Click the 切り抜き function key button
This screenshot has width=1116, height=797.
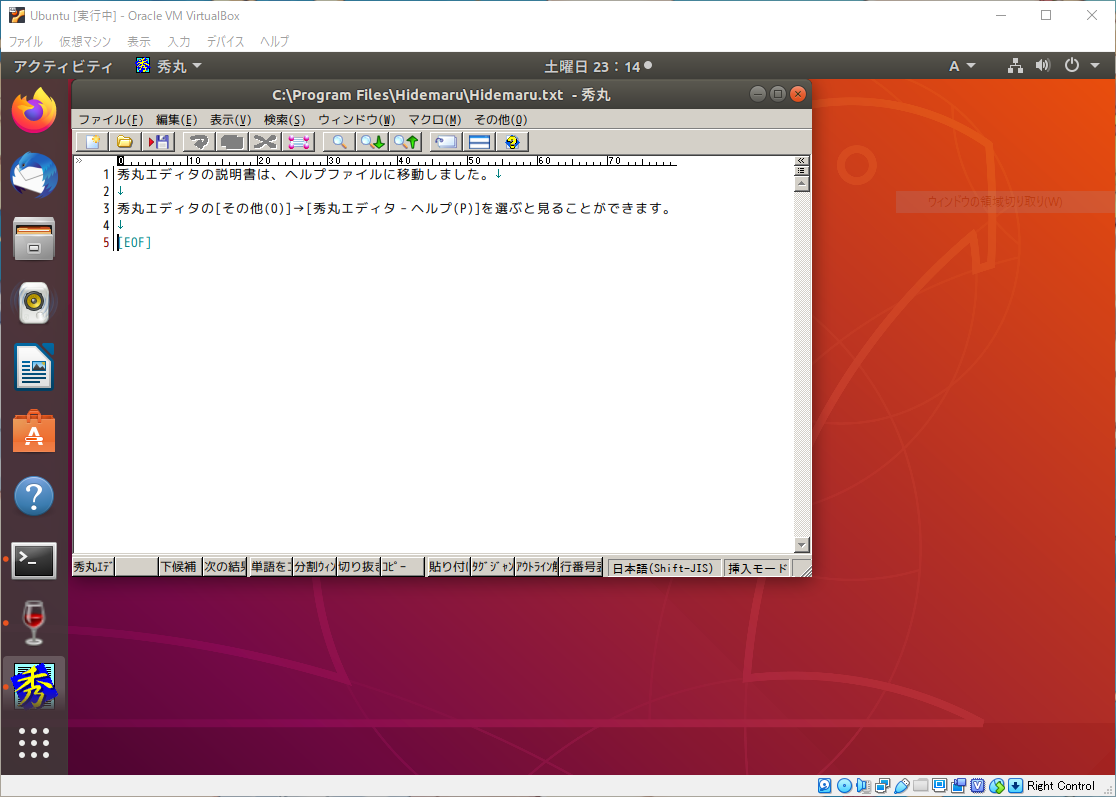tap(359, 566)
